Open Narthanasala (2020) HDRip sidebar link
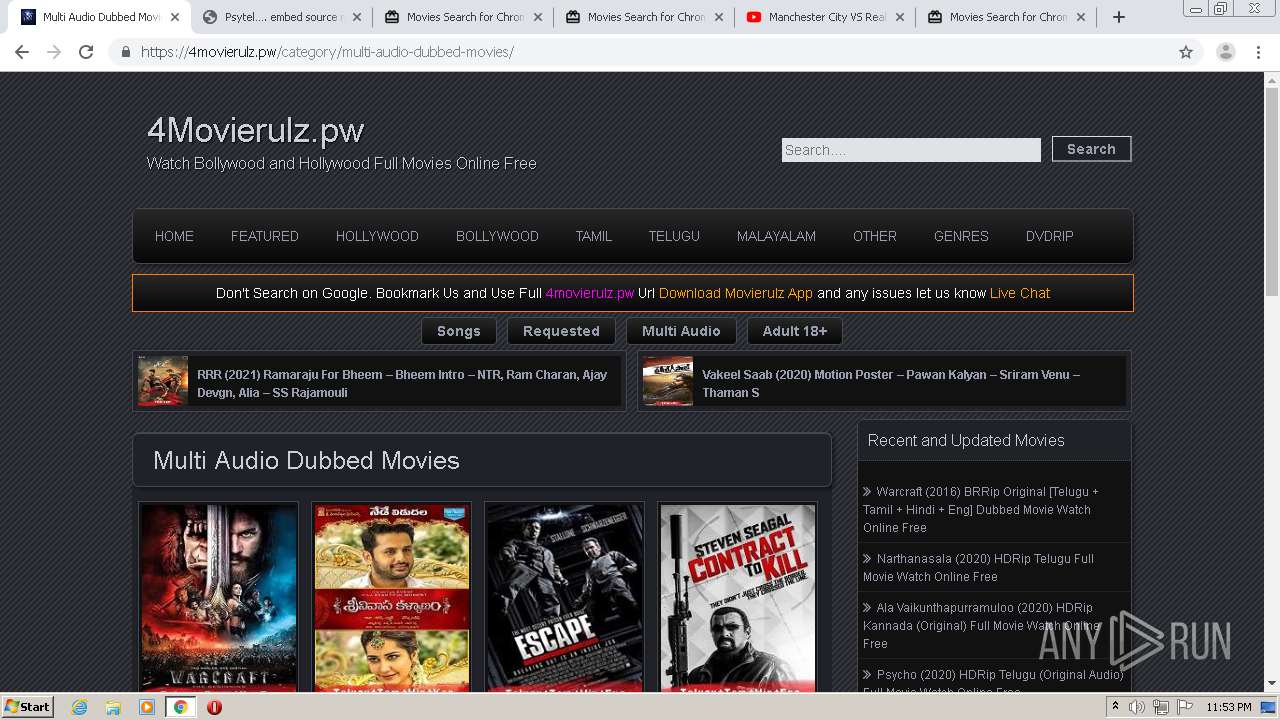Screen dimensions: 1280x720 tap(978, 568)
